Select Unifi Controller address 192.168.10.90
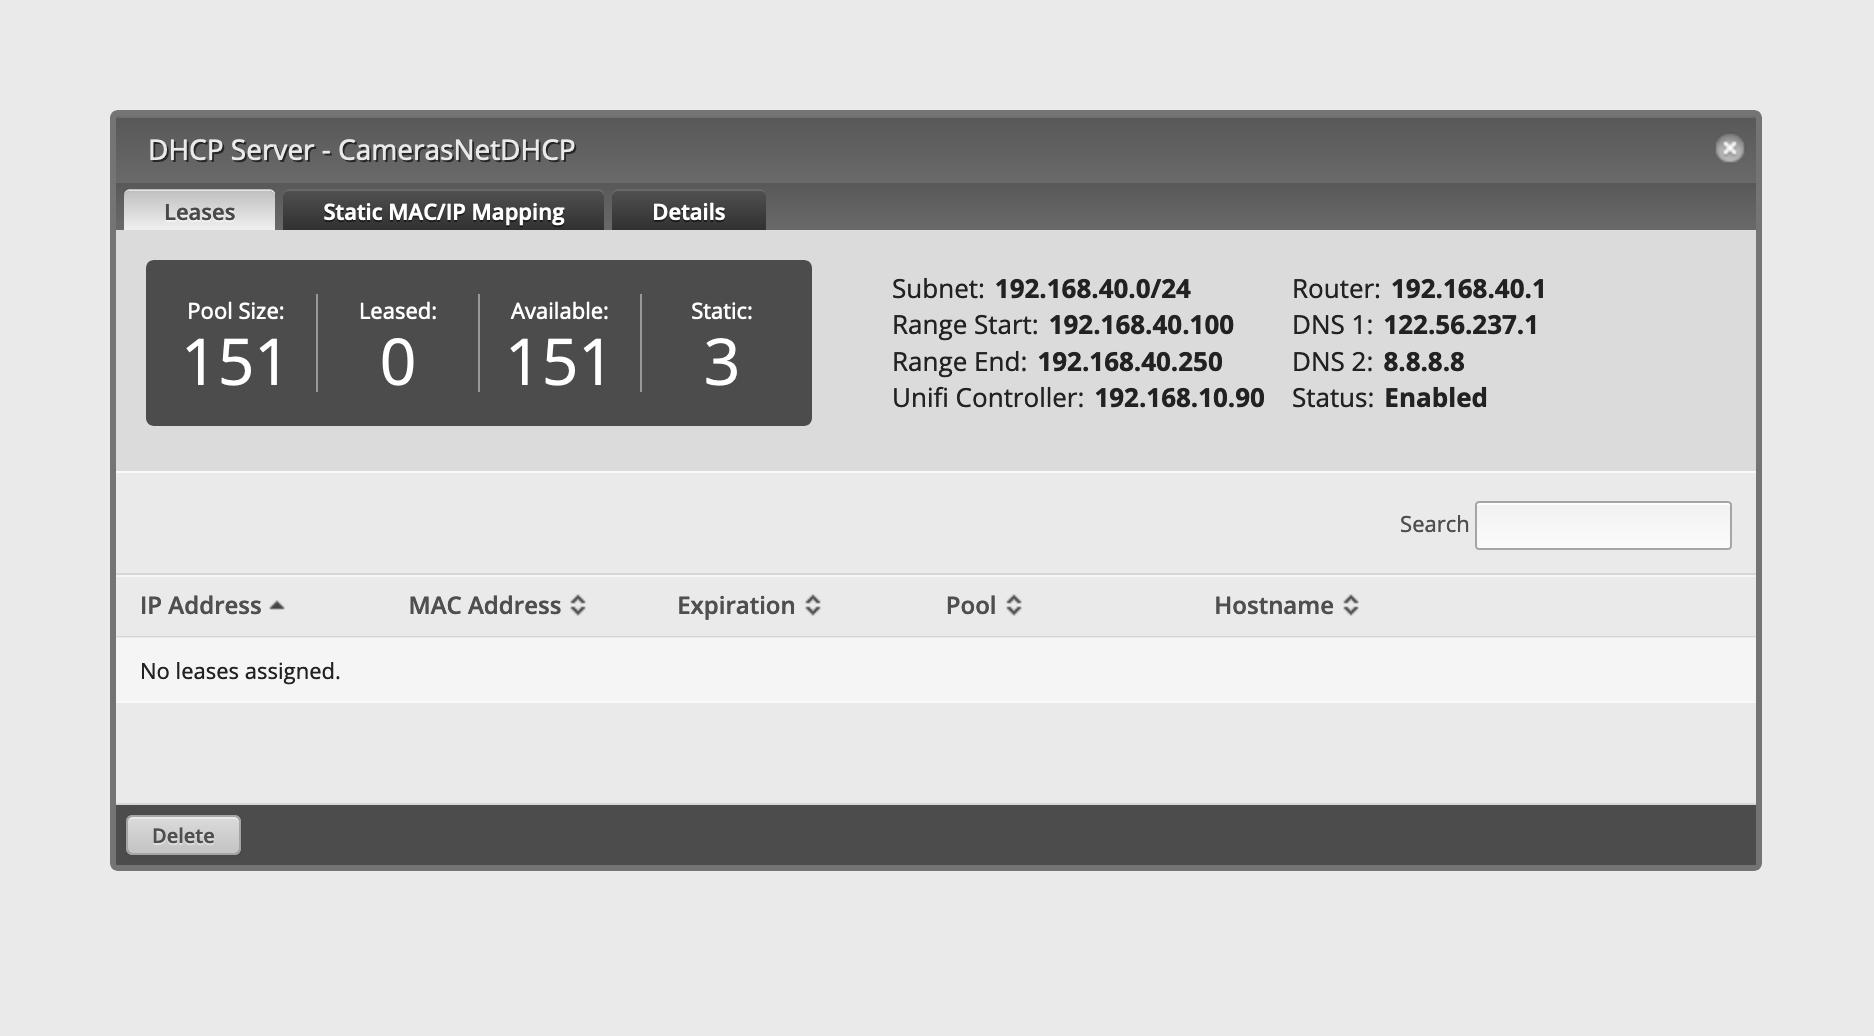 pyautogui.click(x=1180, y=398)
